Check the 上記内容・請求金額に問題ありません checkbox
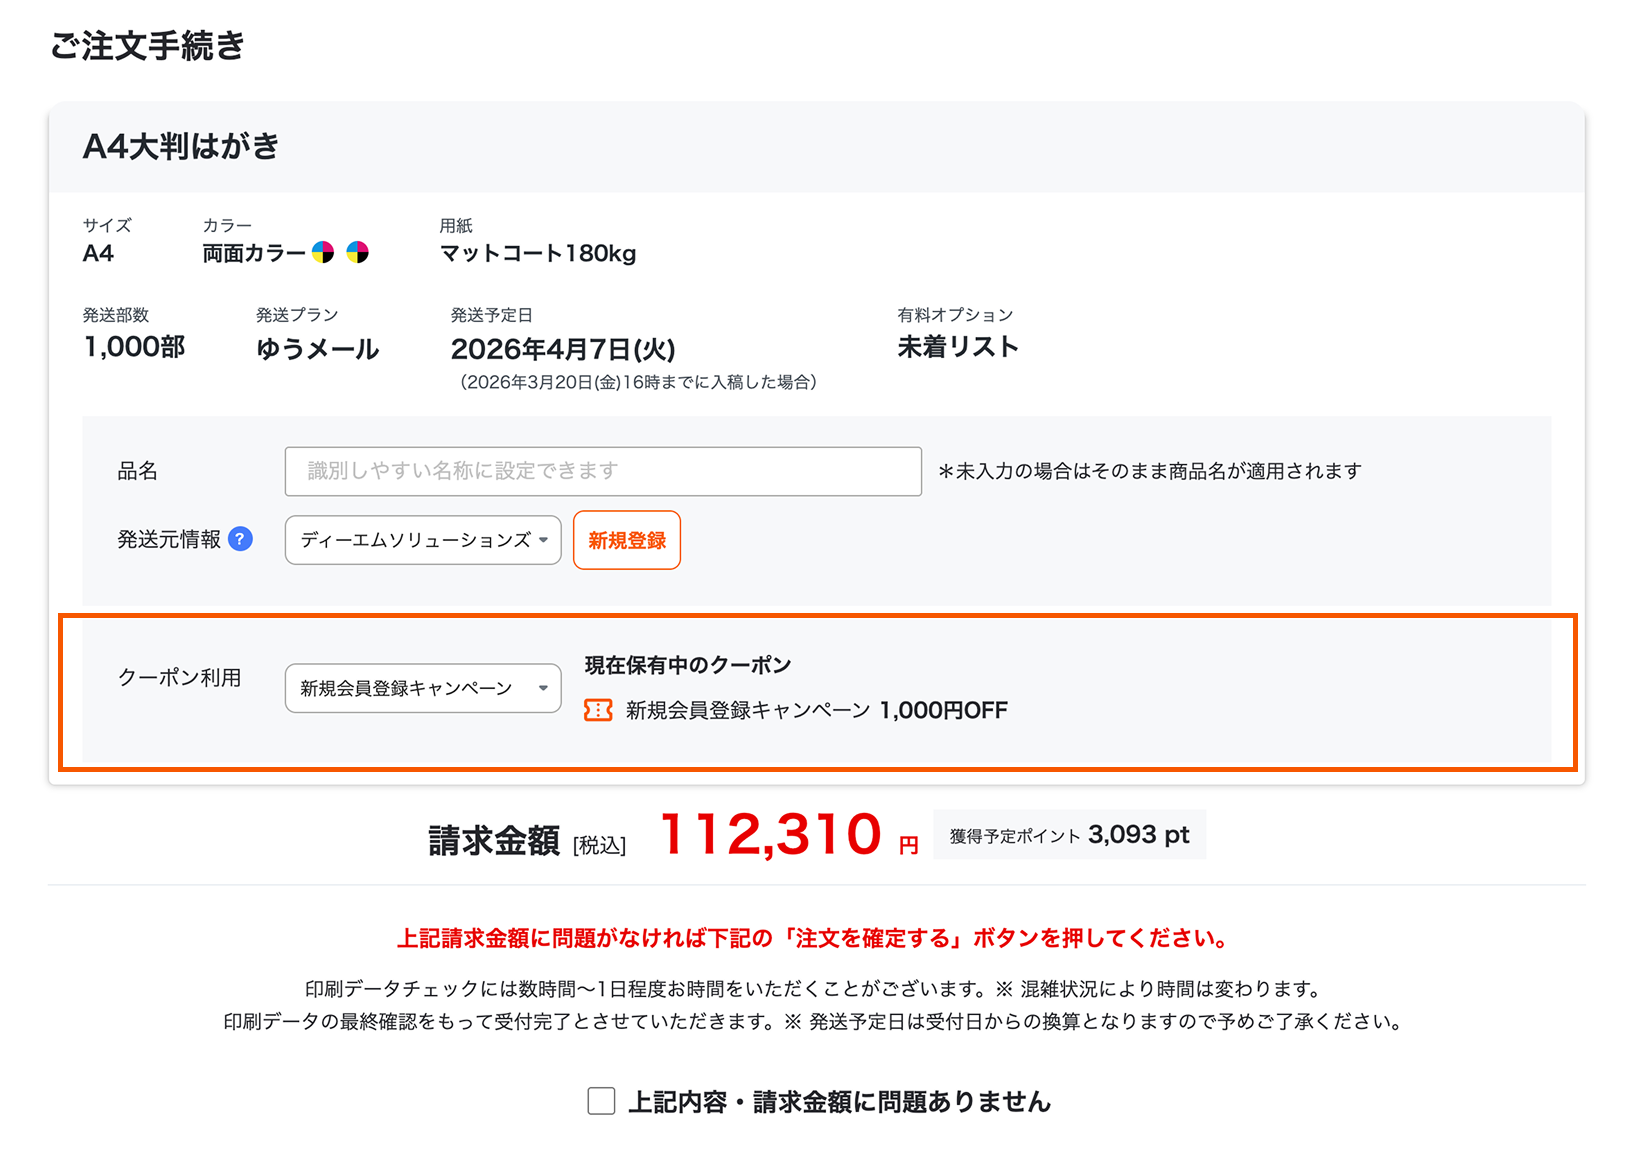Image resolution: width=1640 pixels, height=1150 pixels. point(601,1101)
